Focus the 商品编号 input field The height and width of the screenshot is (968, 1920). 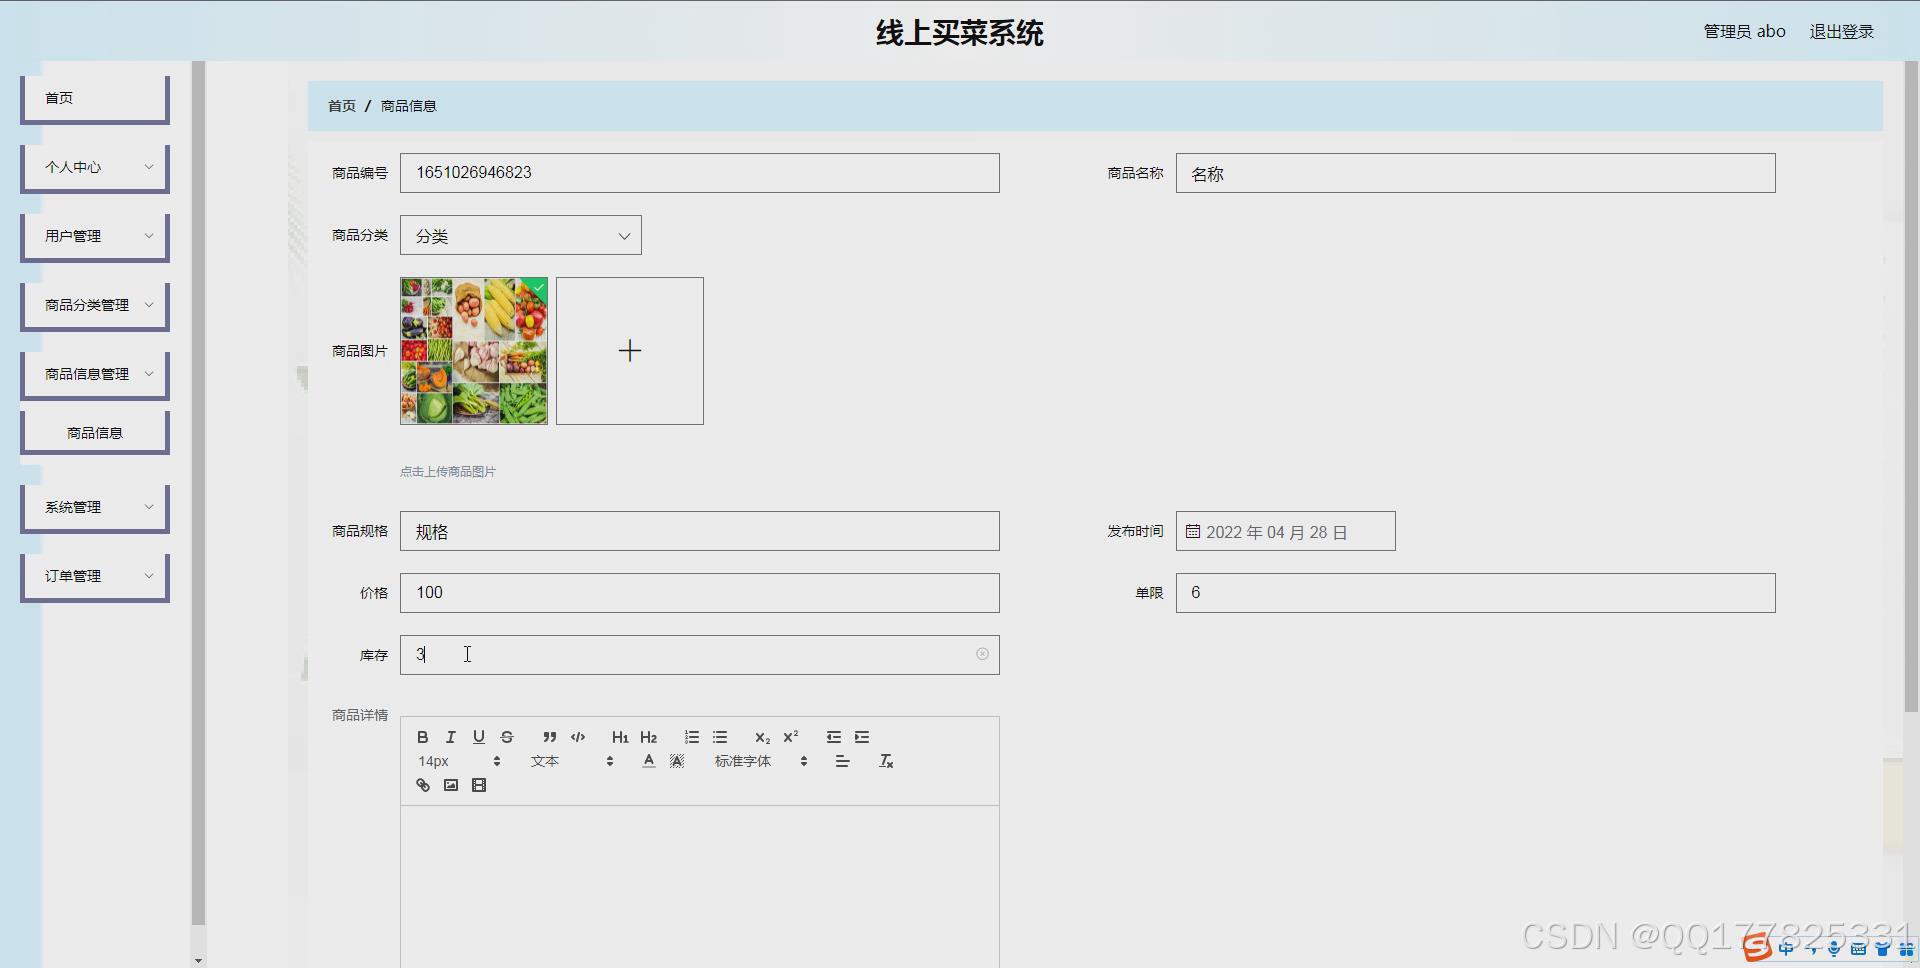700,173
